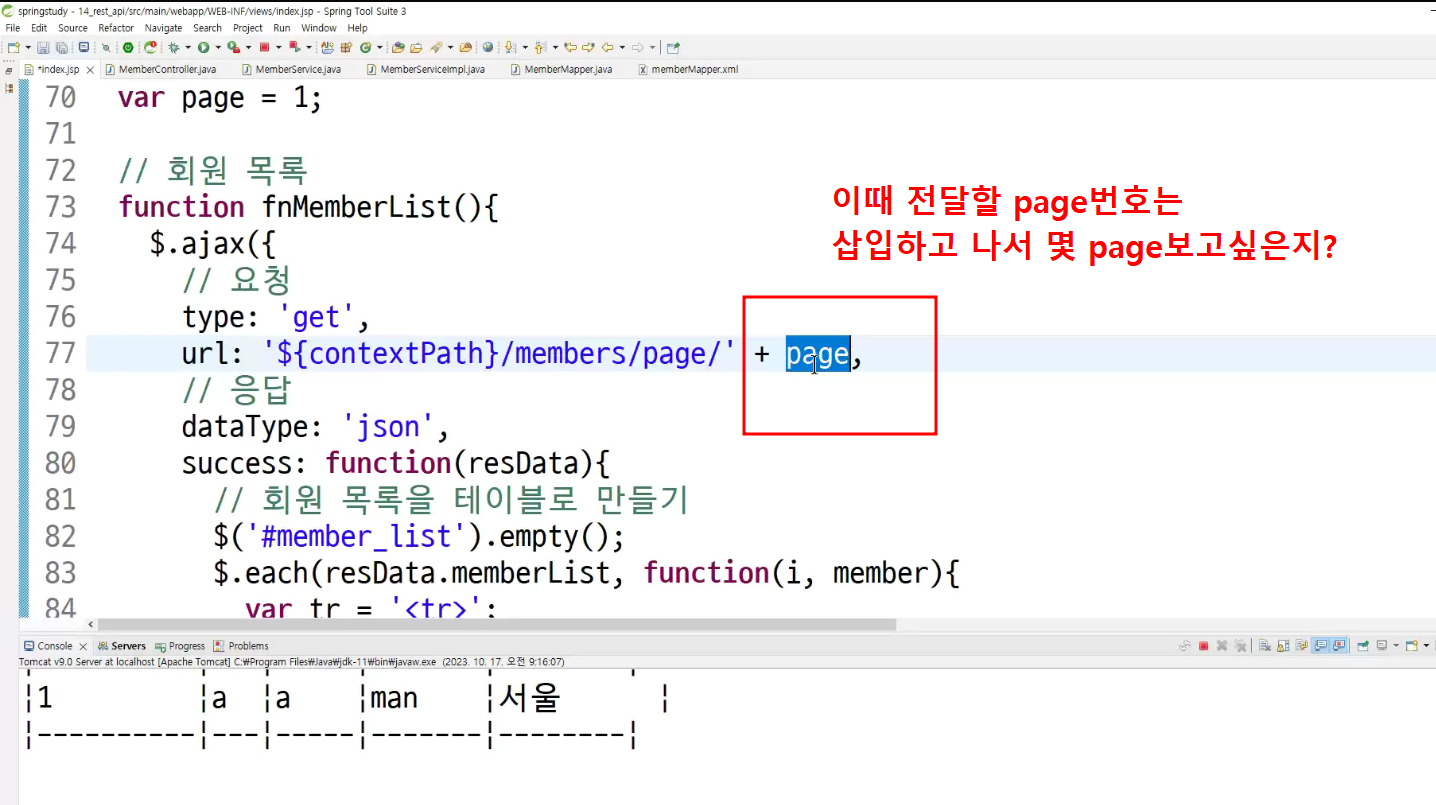Click the editor horizontal scrollbar thumb

497,625
